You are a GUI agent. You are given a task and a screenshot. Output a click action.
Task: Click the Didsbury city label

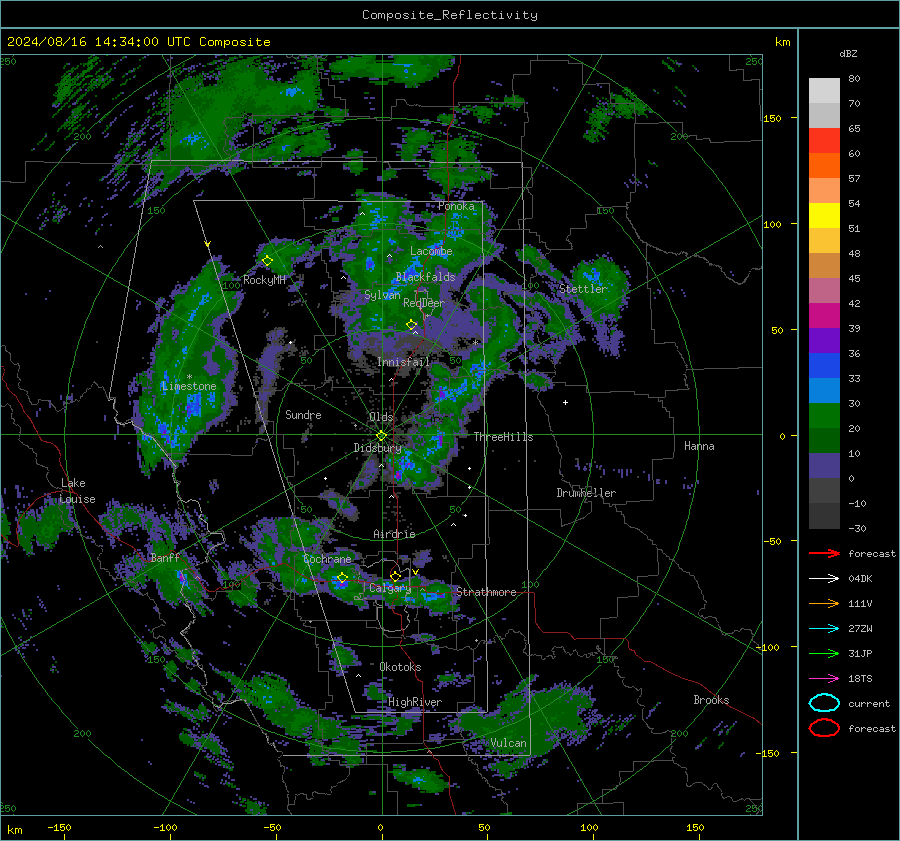pyautogui.click(x=377, y=448)
